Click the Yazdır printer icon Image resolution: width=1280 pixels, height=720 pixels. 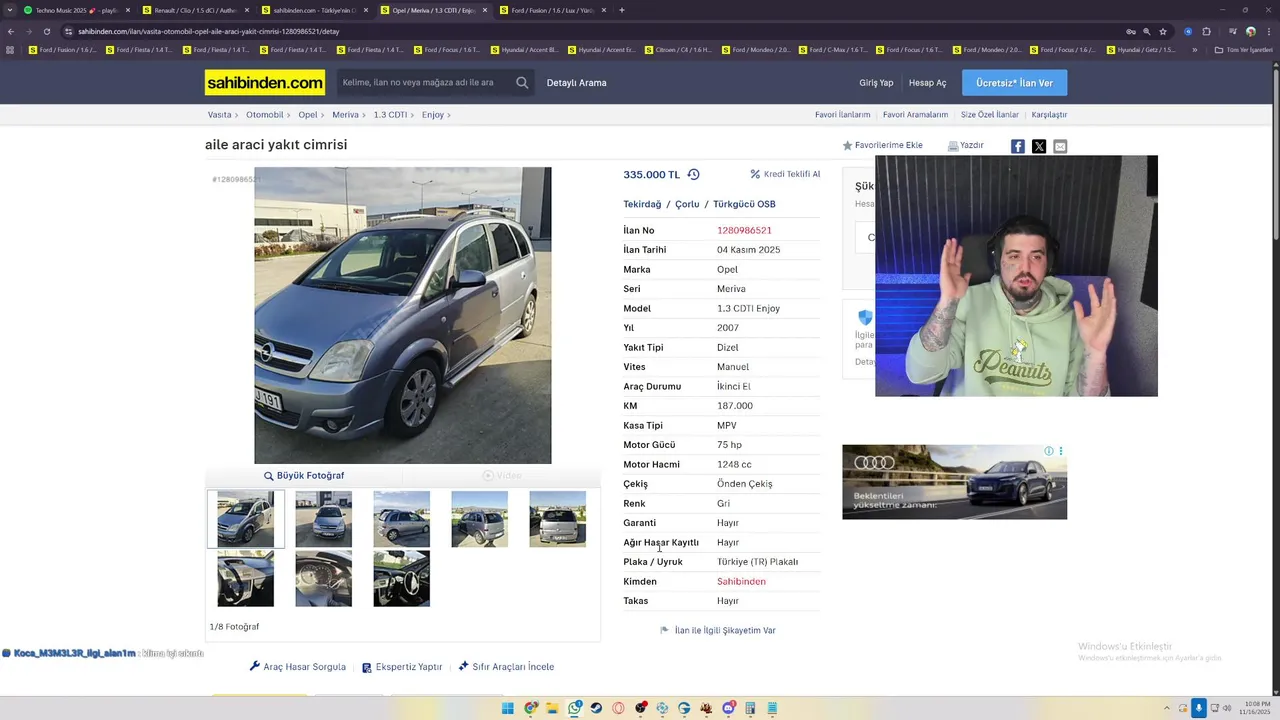(953, 145)
